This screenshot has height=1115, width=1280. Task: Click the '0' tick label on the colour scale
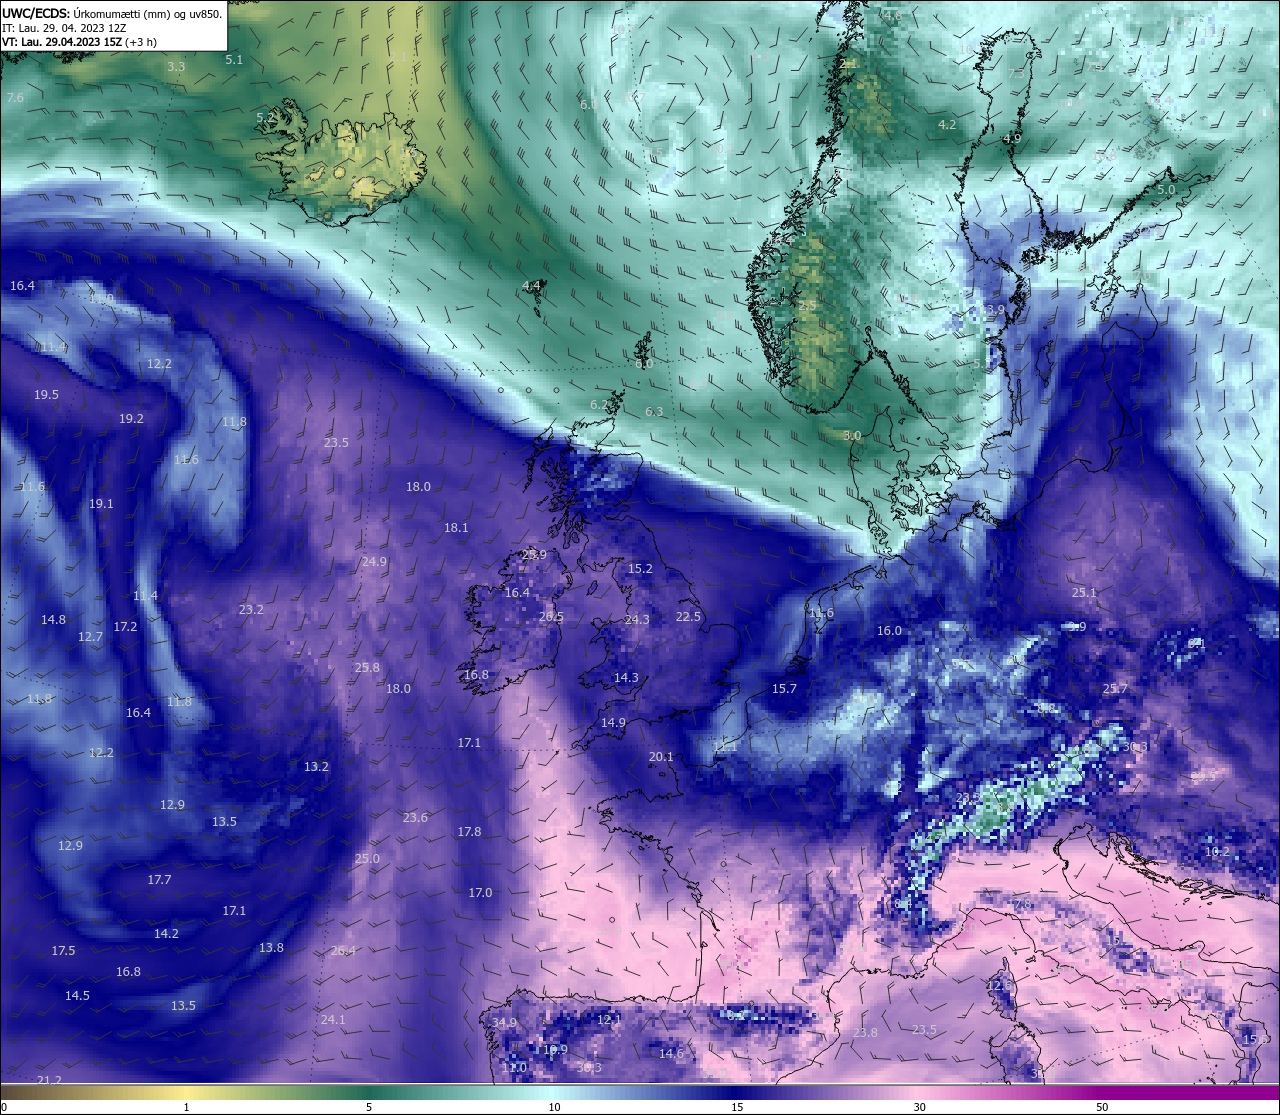(x=3, y=1107)
